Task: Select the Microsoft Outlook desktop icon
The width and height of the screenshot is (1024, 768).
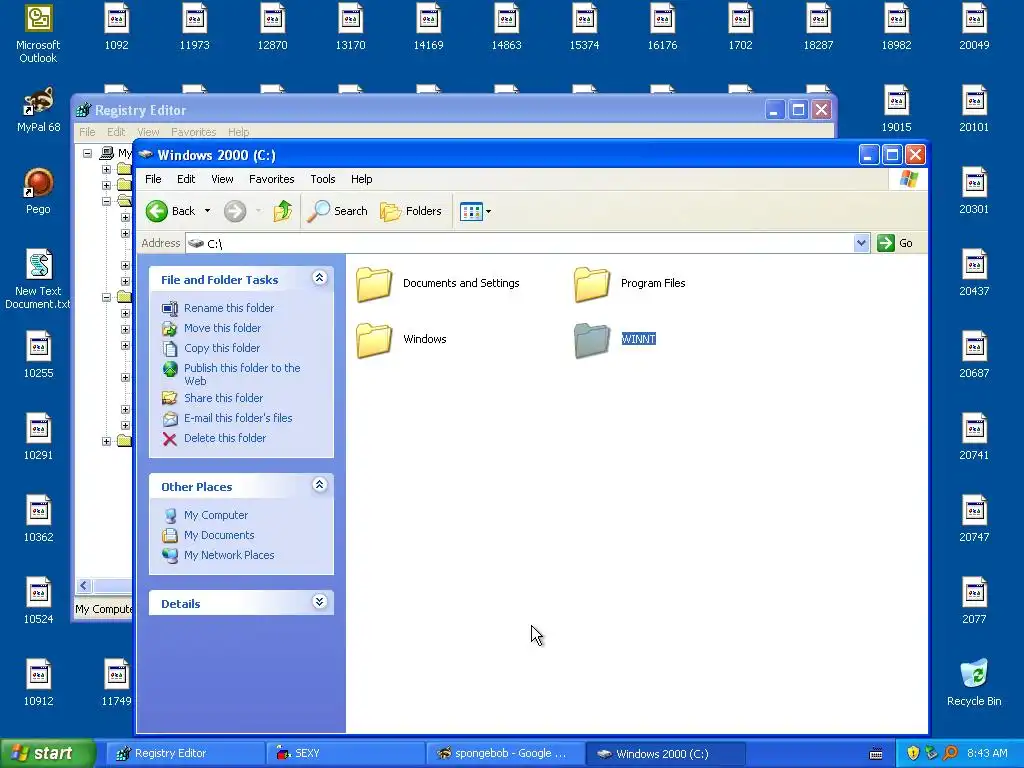Action: click(x=38, y=34)
